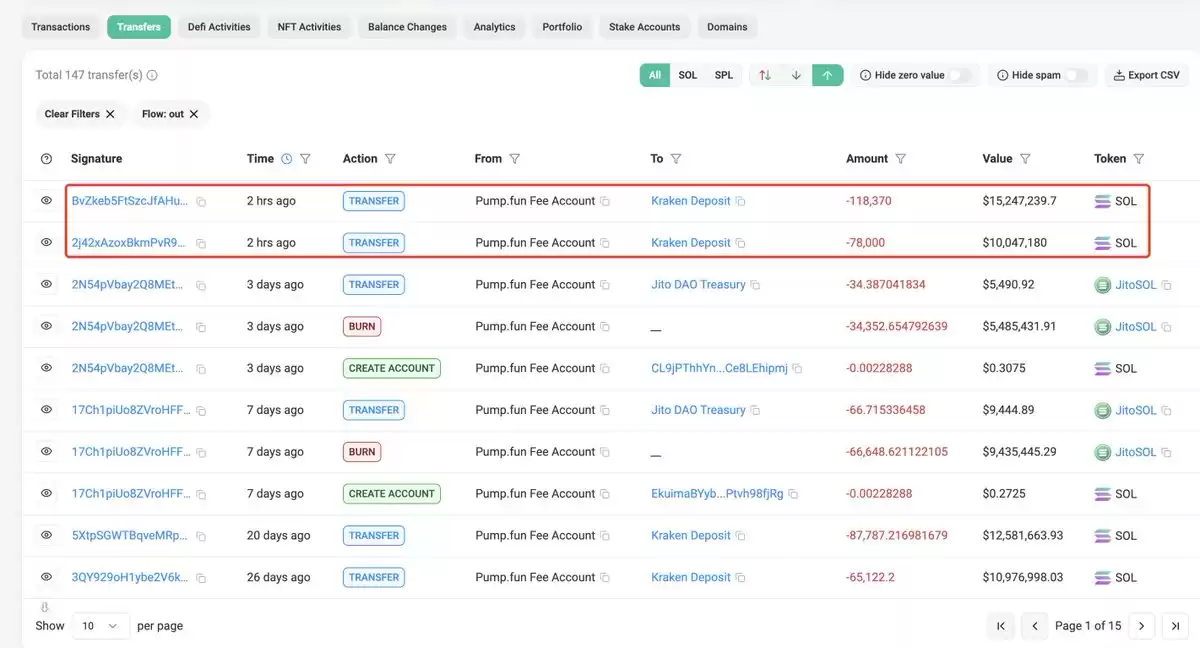Open the BvZkeb5FtSzcJfAHu signature link
Image resolution: width=1200 pixels, height=648 pixels.
pyautogui.click(x=129, y=201)
